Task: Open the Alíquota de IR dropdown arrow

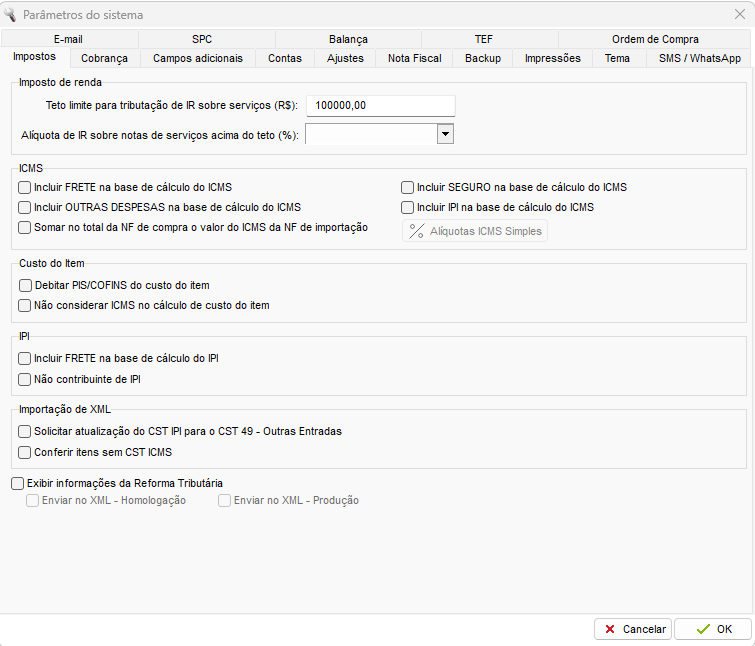Action: pos(445,134)
